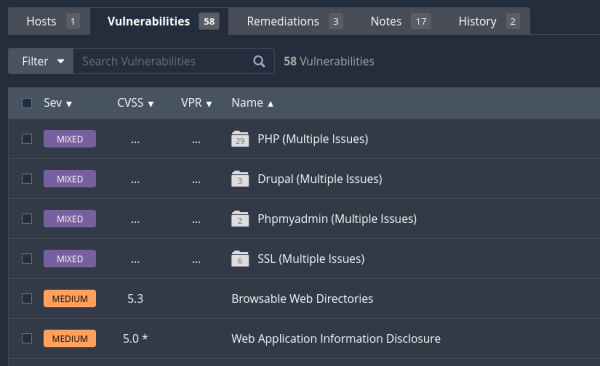Open Drupal (Multiple Issues) entry
600x366 pixels.
pyautogui.click(x=320, y=179)
